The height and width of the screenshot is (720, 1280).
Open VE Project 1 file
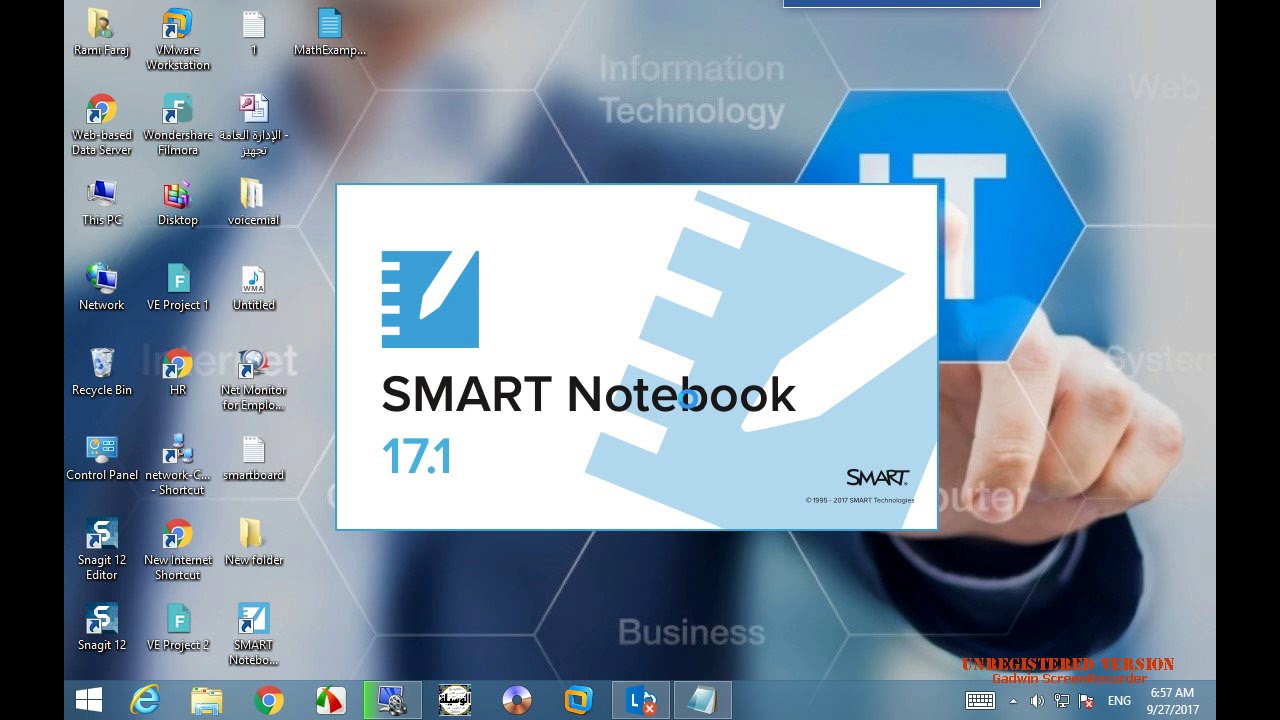coord(178,288)
